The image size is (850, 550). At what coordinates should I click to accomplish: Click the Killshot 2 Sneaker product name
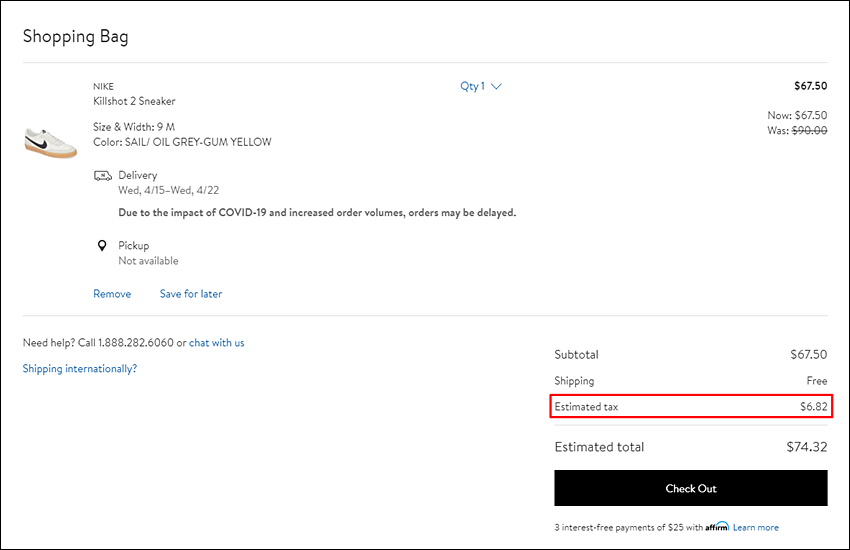[134, 101]
